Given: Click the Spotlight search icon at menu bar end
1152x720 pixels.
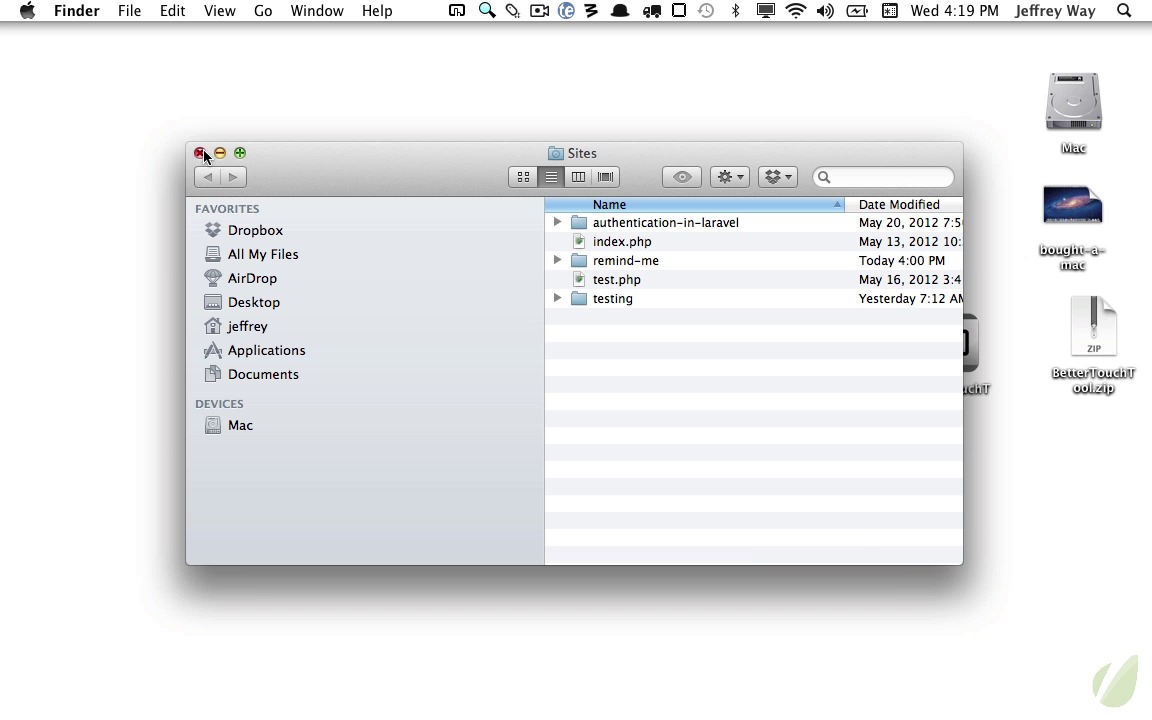Looking at the screenshot, I should tap(1124, 11).
